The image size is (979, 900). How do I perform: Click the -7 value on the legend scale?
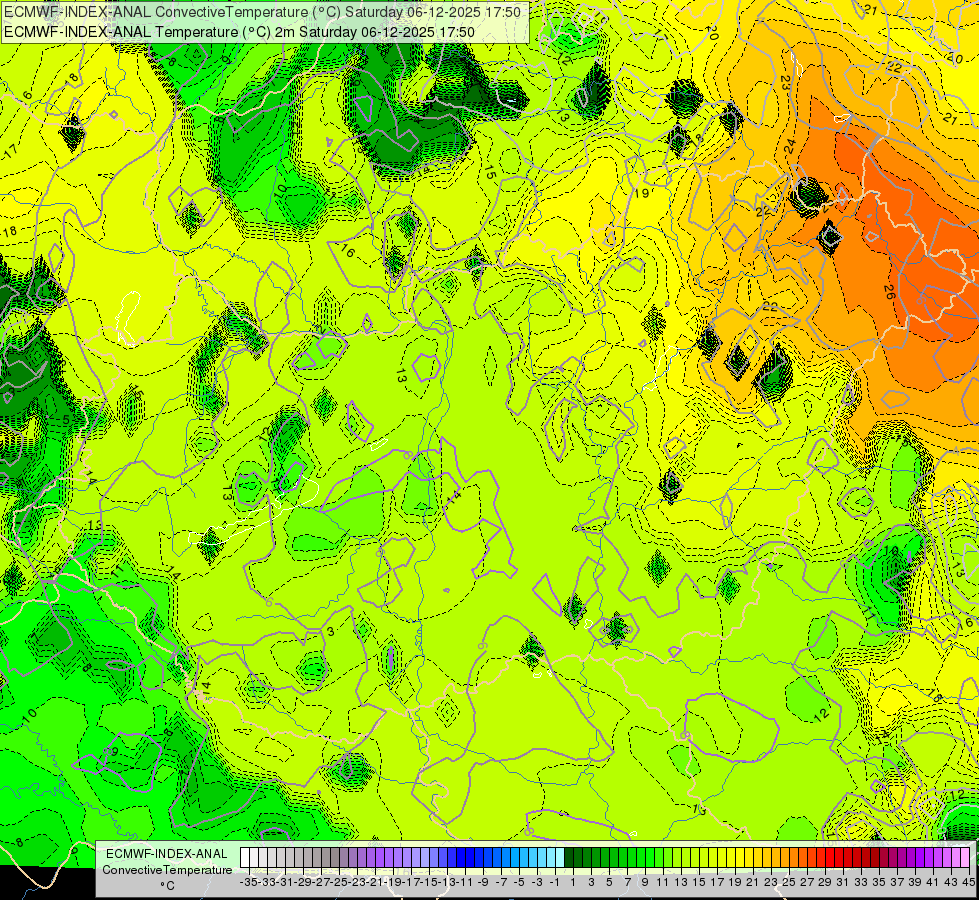coord(501,882)
